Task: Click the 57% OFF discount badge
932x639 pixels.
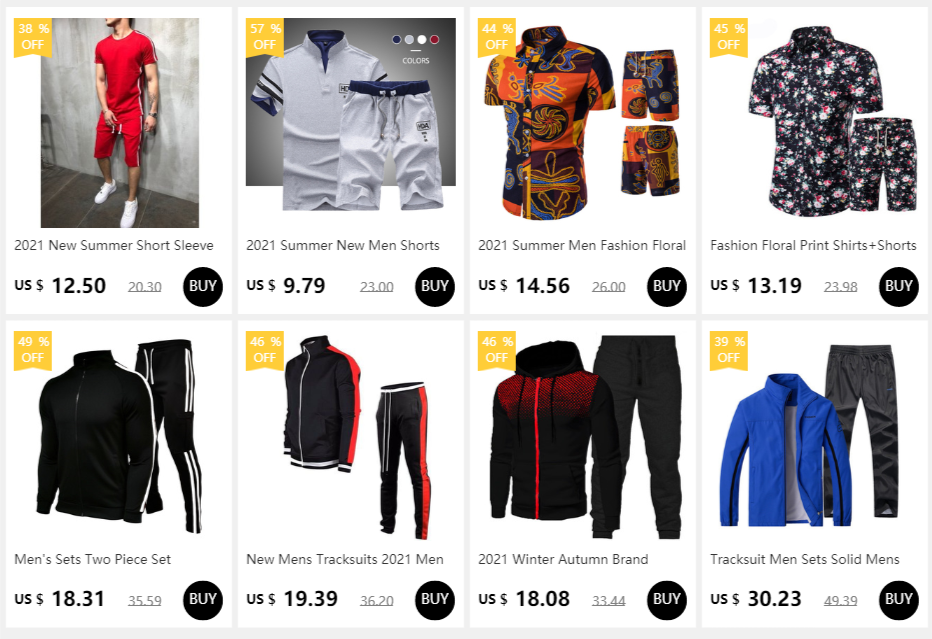Action: [265, 37]
